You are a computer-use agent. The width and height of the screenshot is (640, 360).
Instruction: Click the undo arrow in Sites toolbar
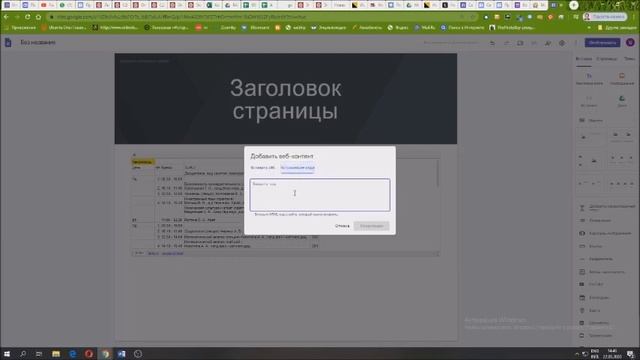point(492,43)
